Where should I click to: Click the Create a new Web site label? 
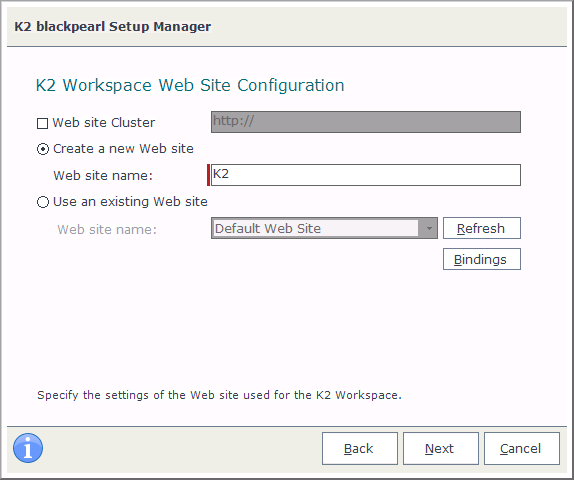coord(123,149)
